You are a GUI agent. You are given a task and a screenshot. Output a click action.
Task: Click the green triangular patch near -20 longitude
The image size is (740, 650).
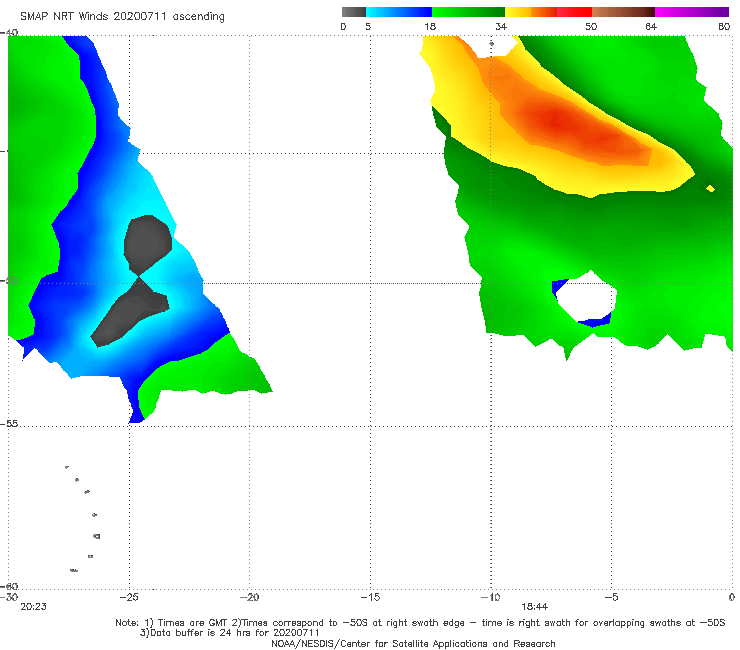(208, 371)
